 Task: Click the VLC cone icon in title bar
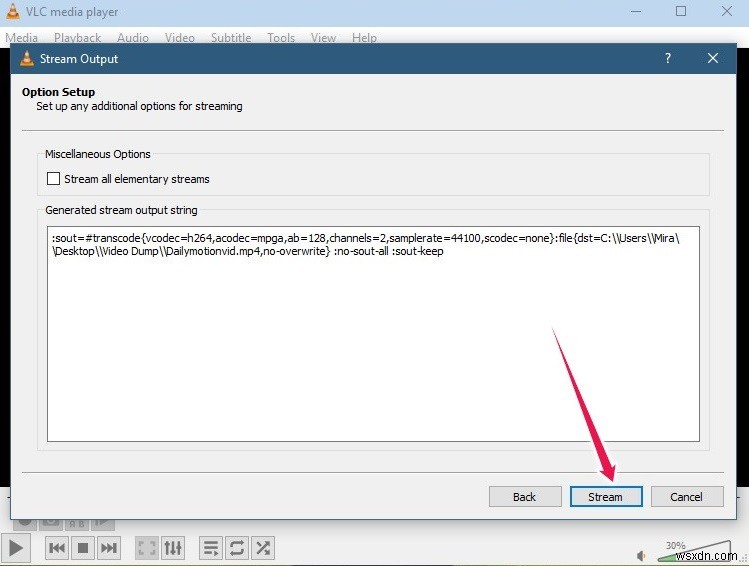click(x=12, y=11)
